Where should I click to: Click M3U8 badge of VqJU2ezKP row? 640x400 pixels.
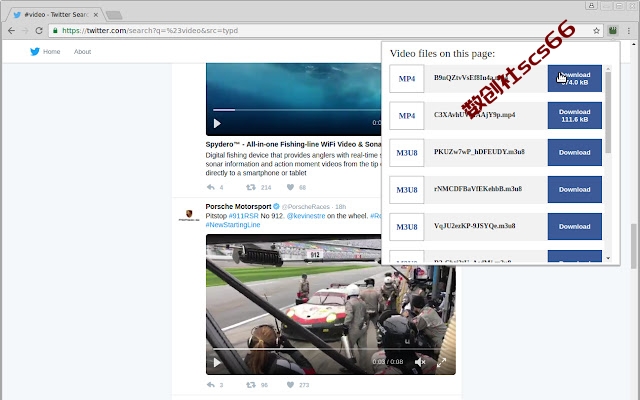407,227
